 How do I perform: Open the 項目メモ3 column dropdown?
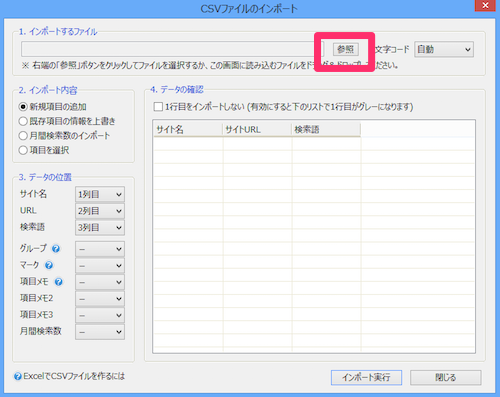coord(100,315)
